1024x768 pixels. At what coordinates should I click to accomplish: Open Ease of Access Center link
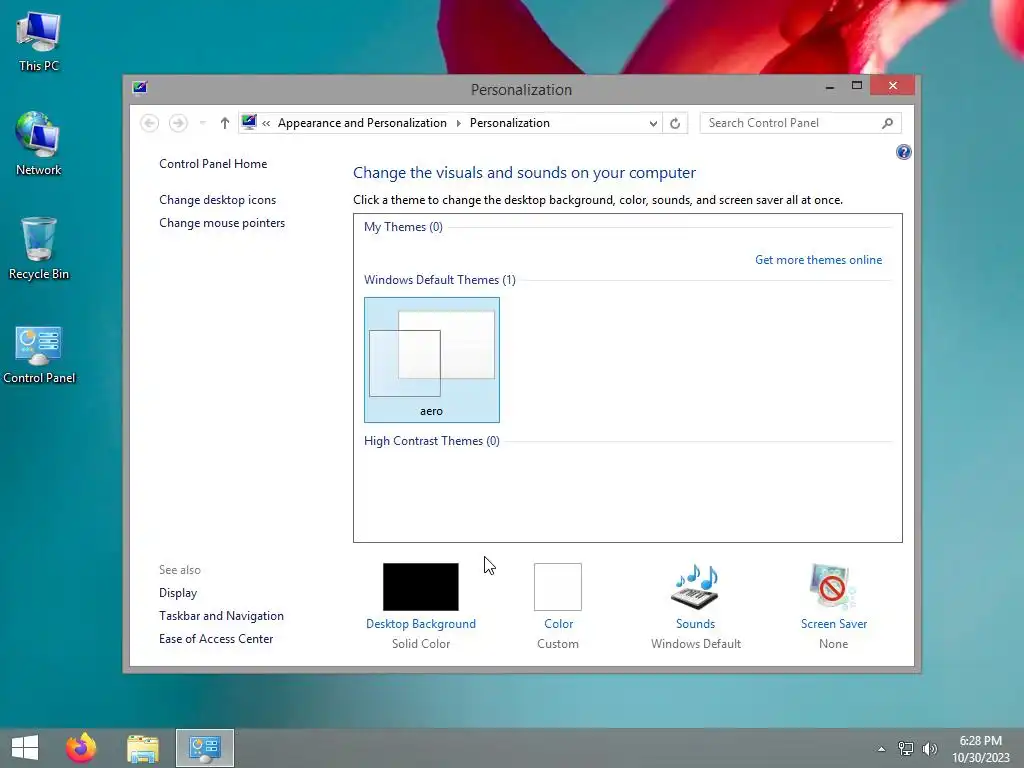[x=216, y=639]
